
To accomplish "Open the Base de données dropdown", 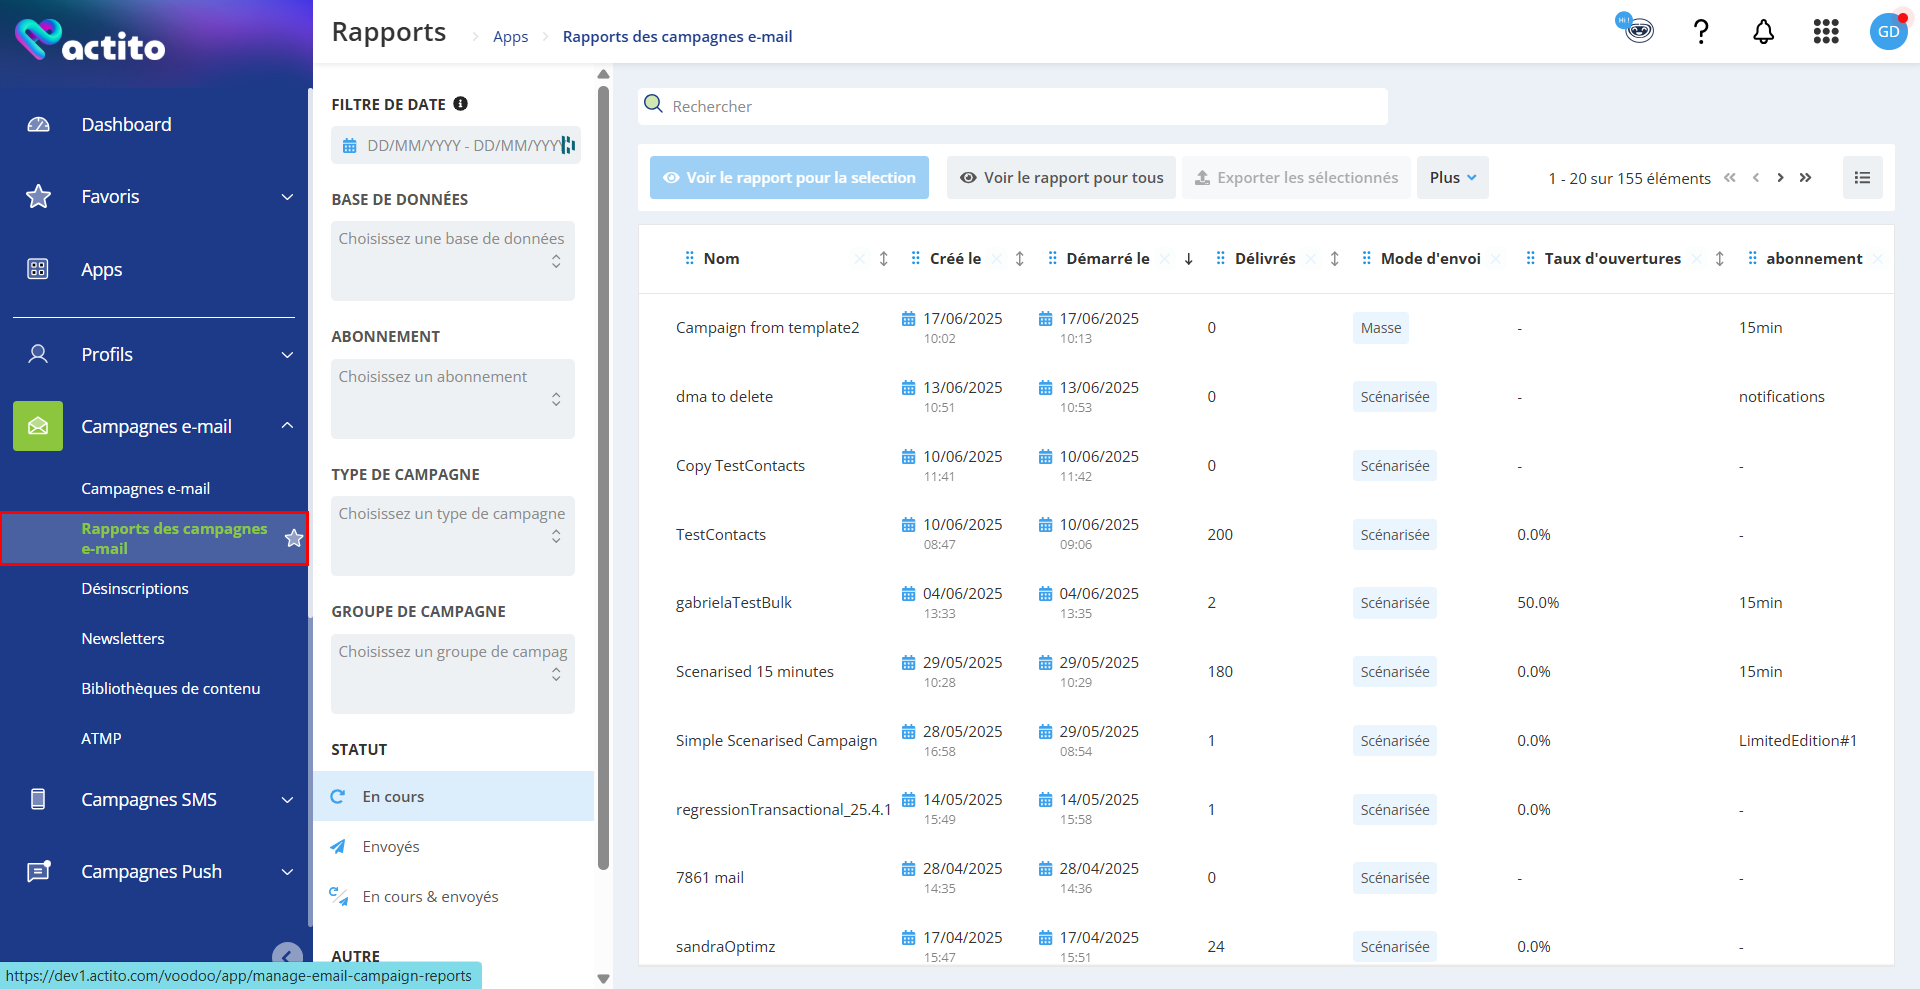I will 453,261.
